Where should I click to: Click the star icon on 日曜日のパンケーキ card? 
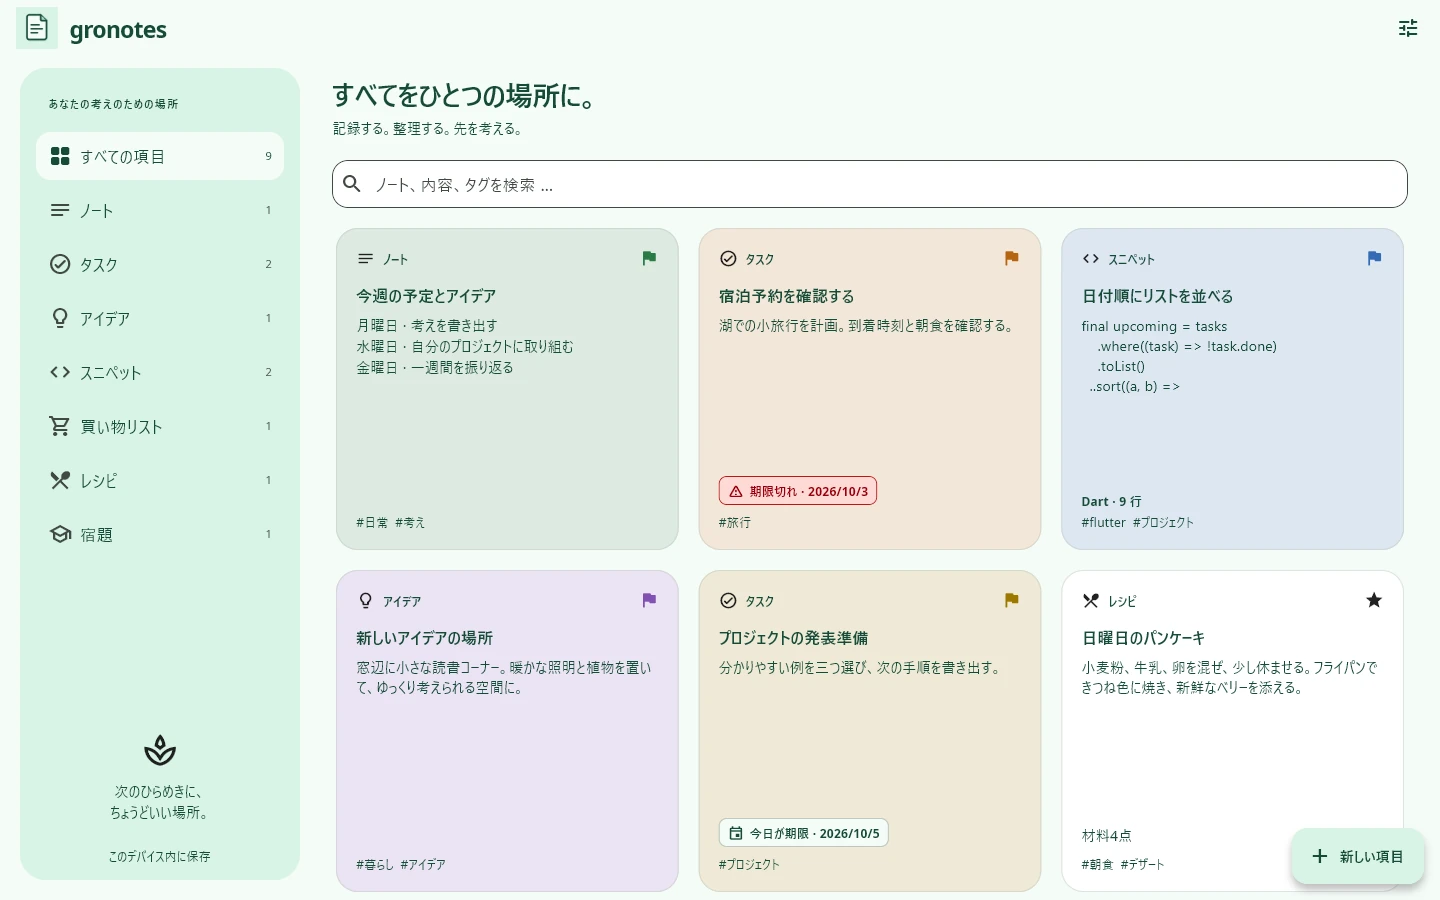click(1374, 600)
